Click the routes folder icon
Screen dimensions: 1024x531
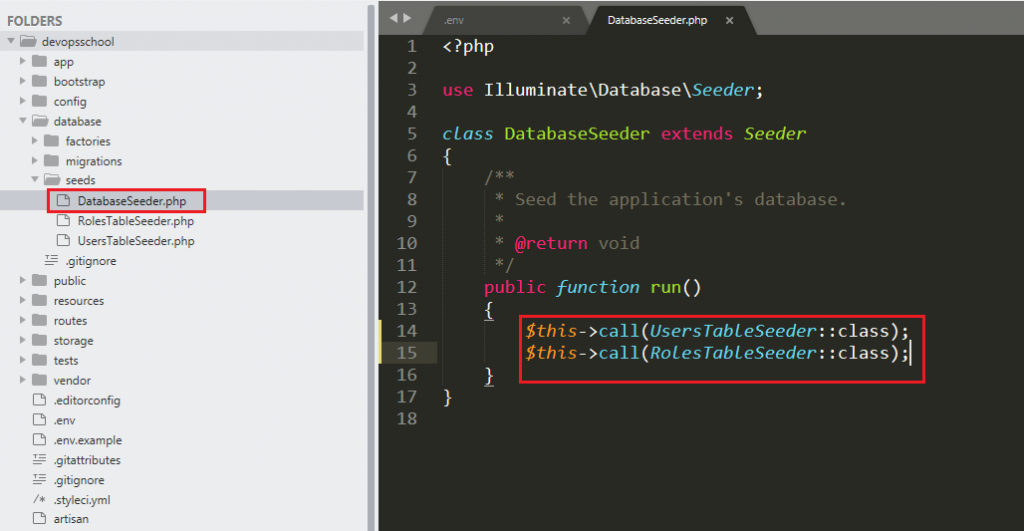click(x=39, y=321)
